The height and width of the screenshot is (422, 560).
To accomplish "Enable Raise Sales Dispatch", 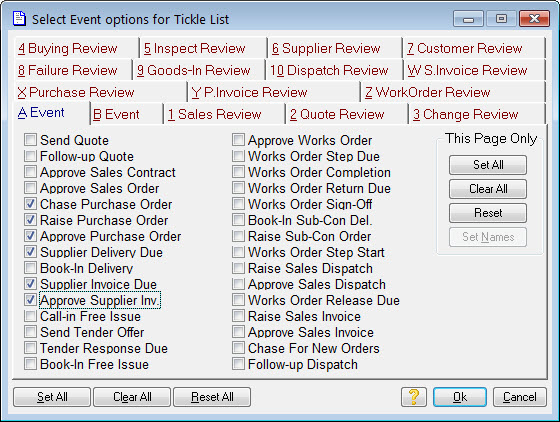I will [238, 268].
